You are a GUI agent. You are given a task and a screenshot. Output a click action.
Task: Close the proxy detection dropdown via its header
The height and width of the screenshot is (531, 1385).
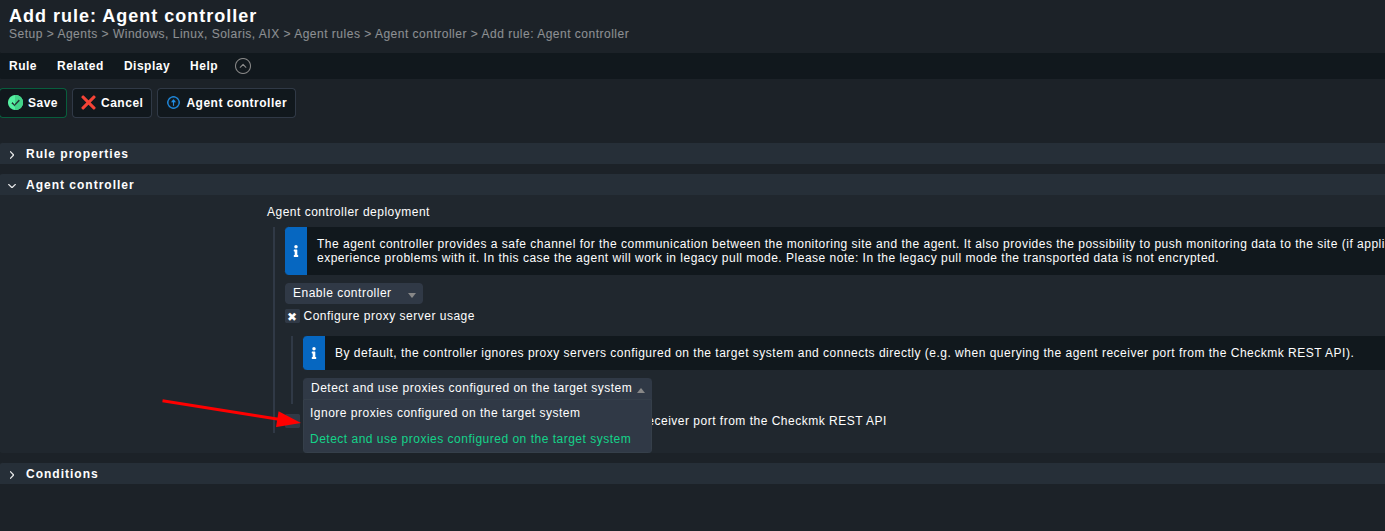[x=477, y=388]
